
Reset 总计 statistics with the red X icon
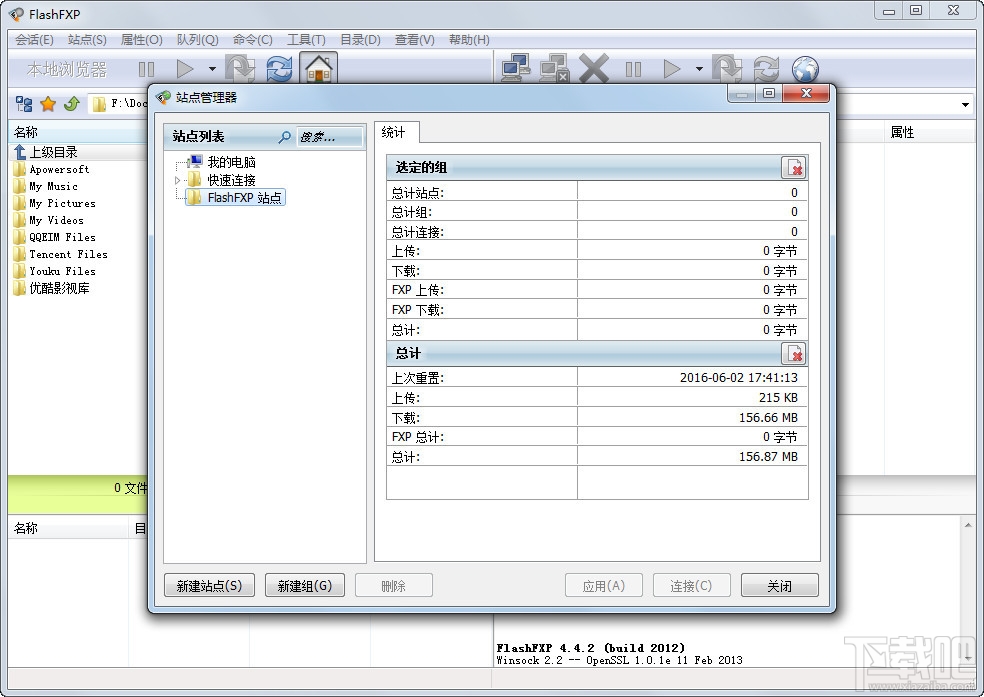click(795, 353)
